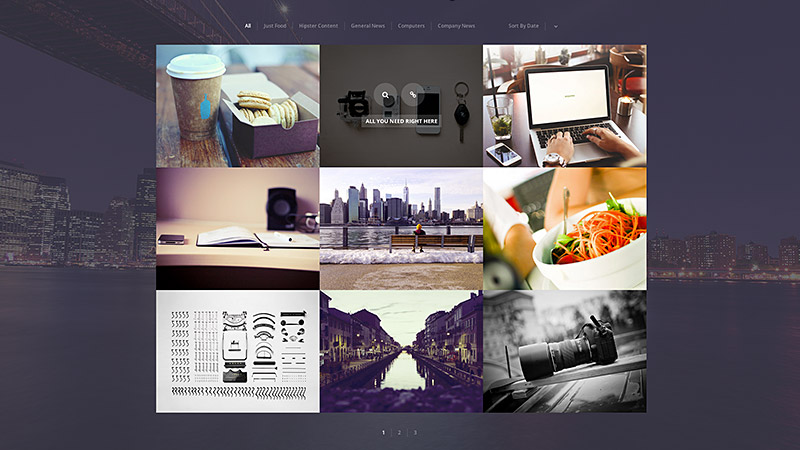
Task: Open the black-and-white camera lens photo
Action: [564, 351]
